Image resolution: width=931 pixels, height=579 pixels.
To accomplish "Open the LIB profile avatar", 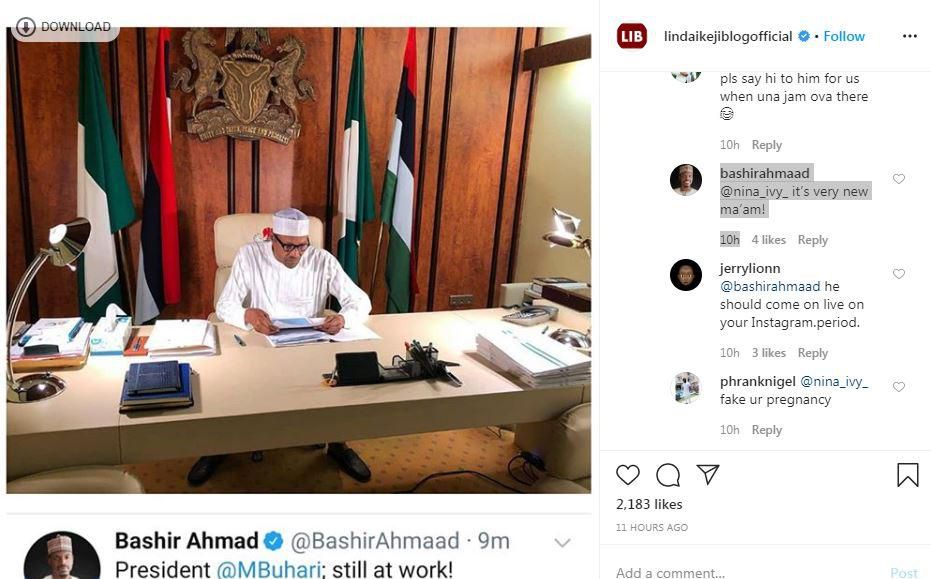I will [x=630, y=36].
